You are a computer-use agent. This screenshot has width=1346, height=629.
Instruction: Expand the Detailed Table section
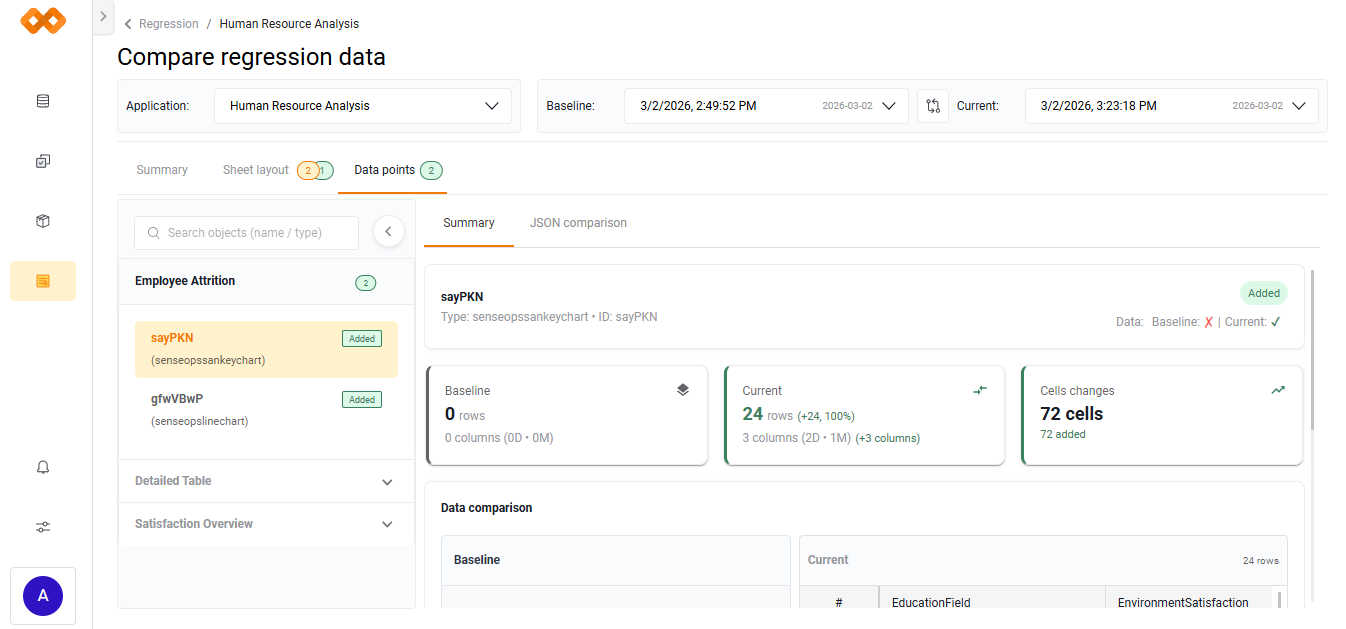click(x=265, y=481)
